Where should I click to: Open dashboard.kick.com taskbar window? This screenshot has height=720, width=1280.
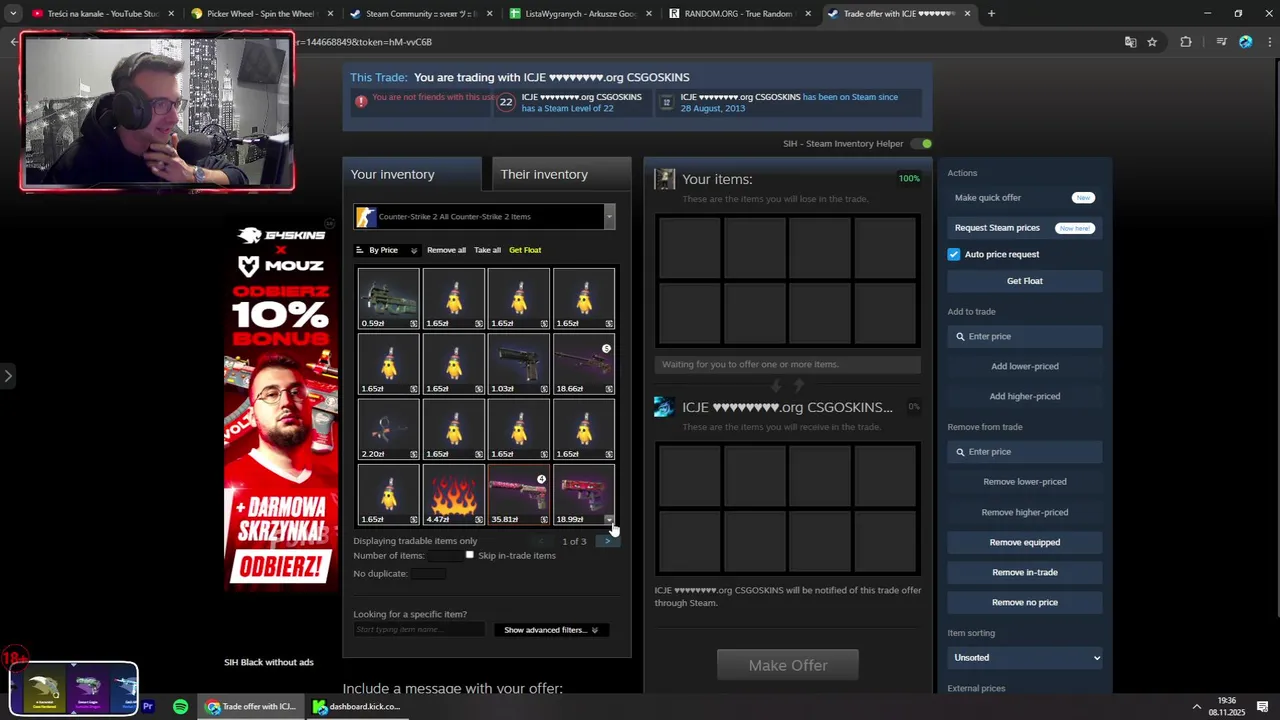[x=358, y=707]
